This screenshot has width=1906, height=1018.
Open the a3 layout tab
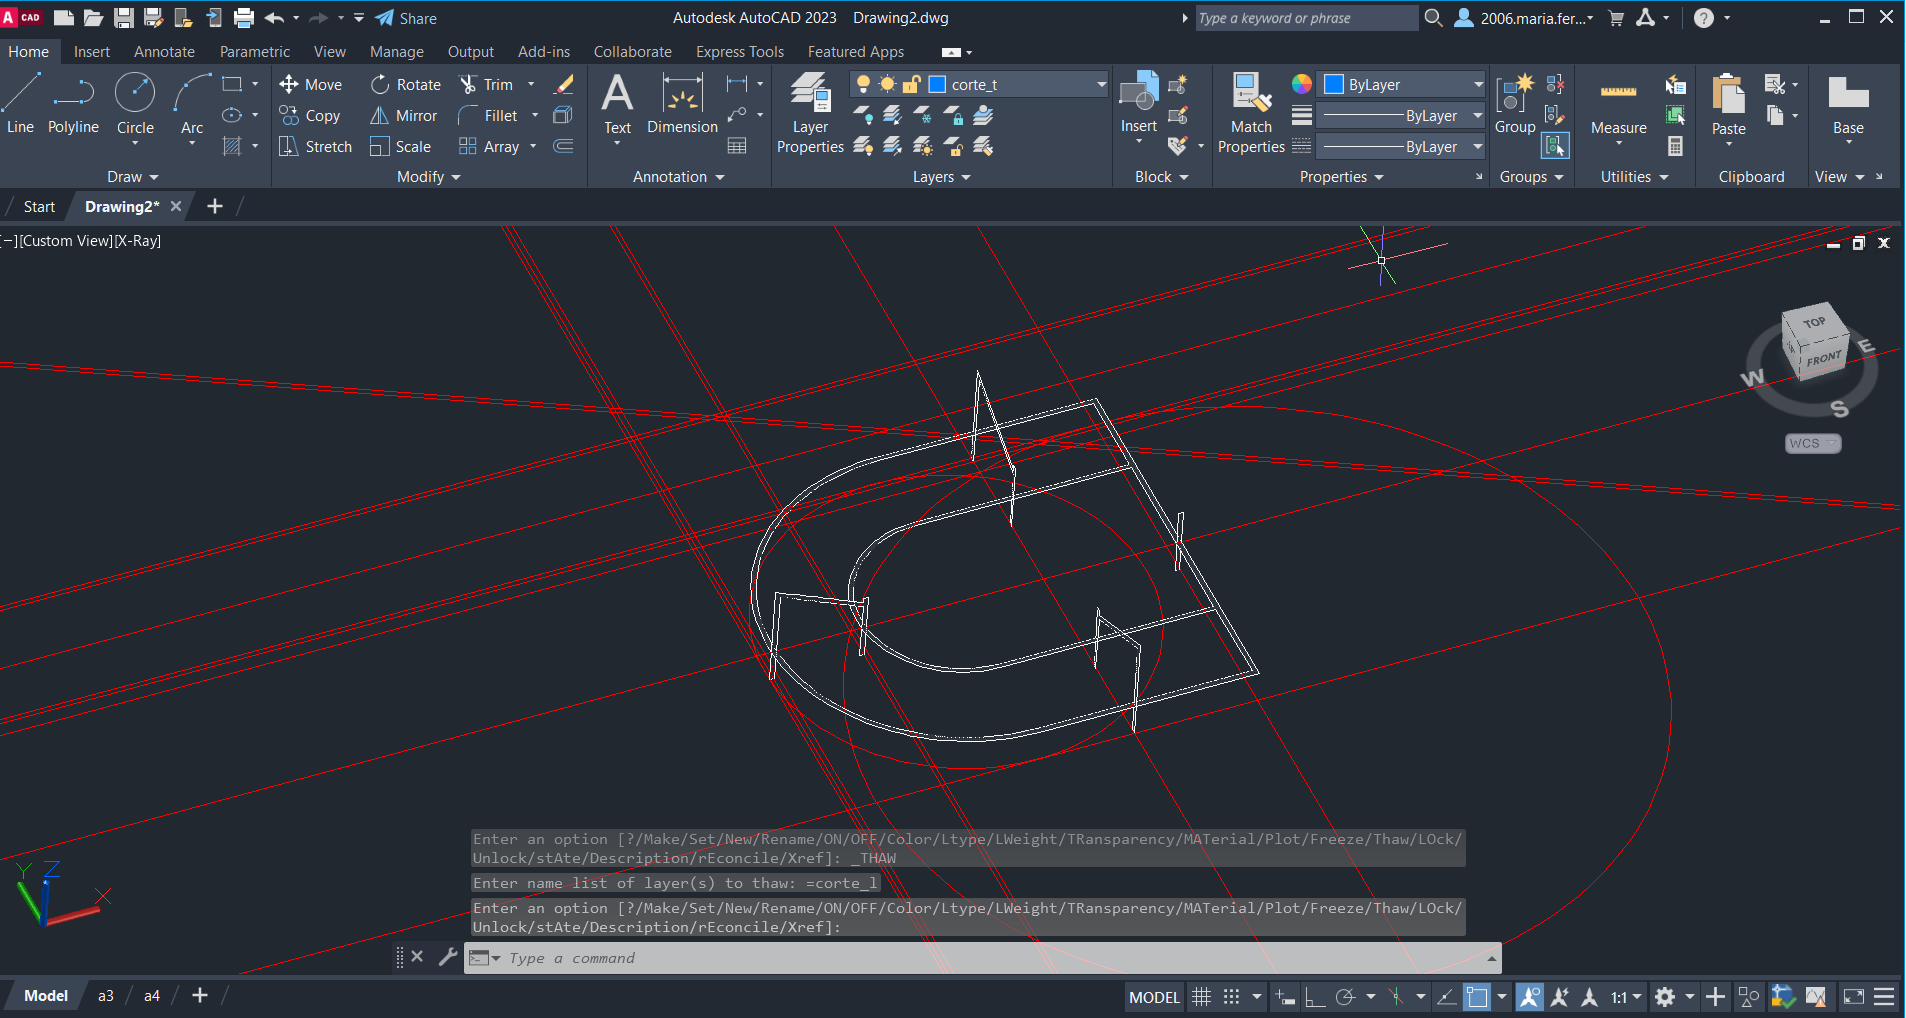pos(105,996)
